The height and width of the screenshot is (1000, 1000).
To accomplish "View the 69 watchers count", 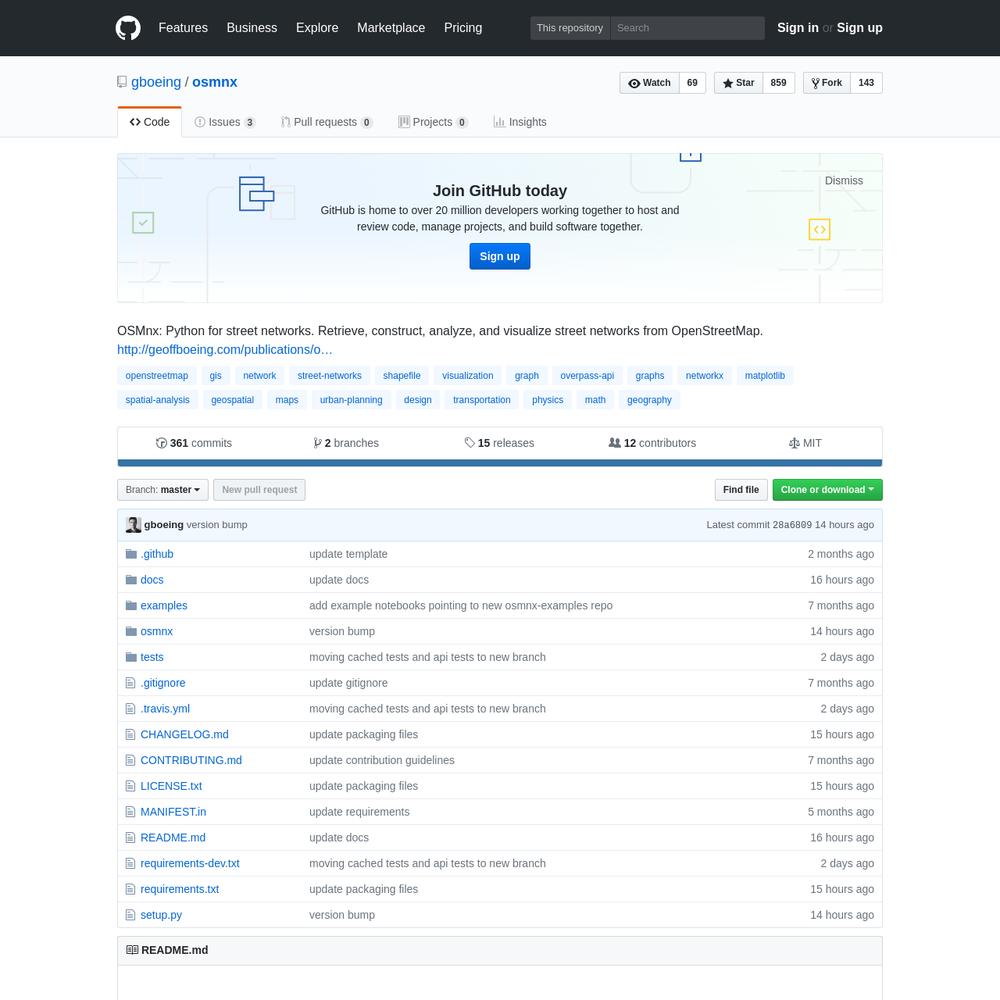I will pos(693,83).
